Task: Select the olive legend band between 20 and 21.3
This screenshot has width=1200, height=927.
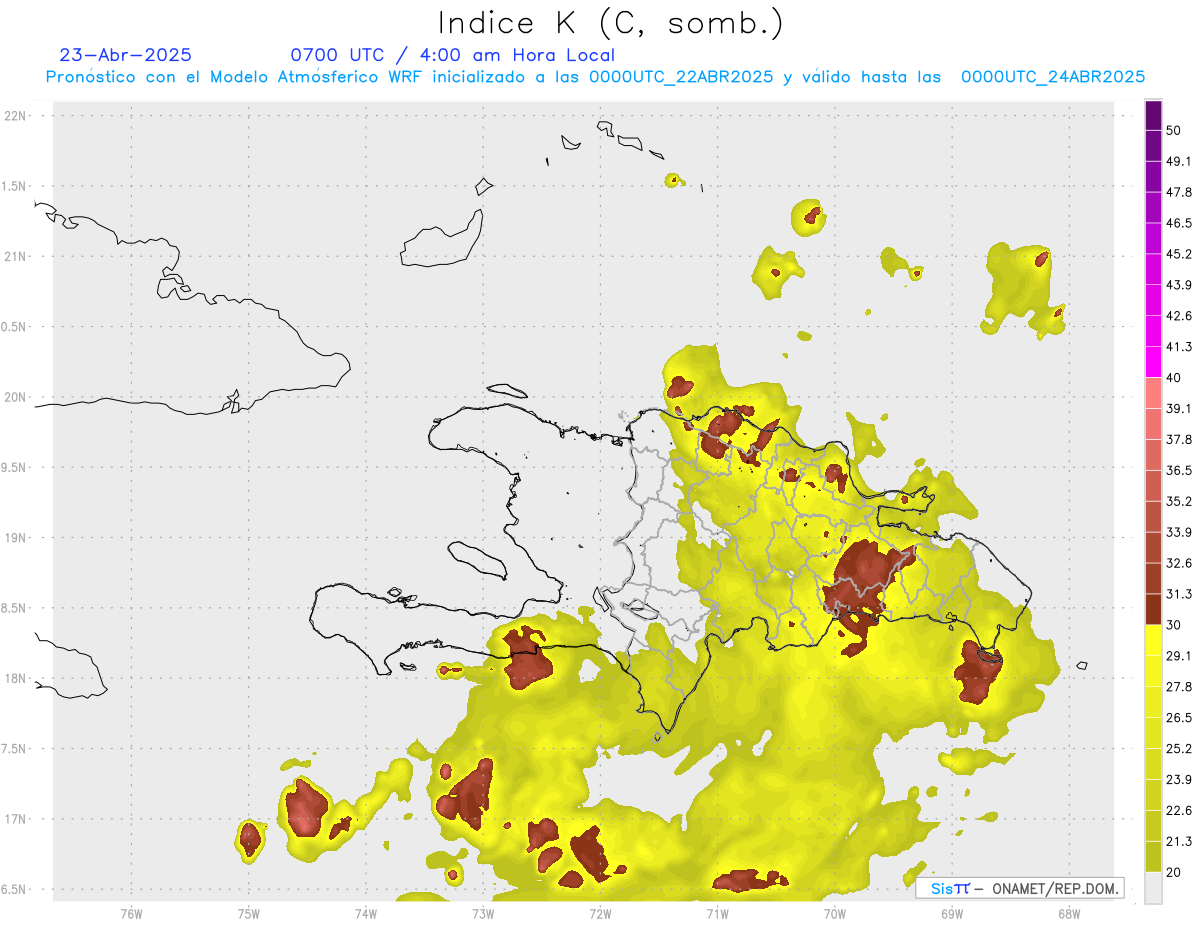Action: (x=1153, y=857)
